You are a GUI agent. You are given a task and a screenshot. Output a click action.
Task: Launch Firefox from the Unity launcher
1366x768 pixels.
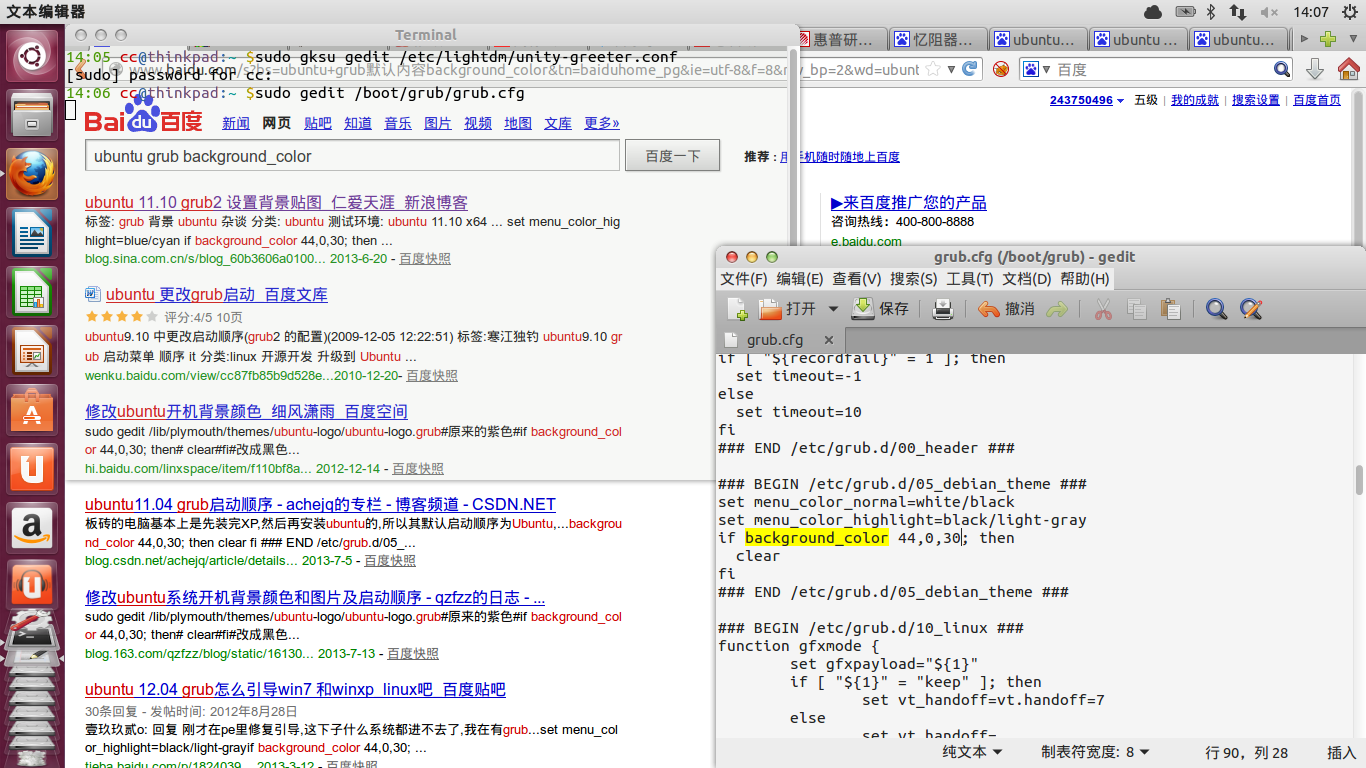click(x=33, y=173)
